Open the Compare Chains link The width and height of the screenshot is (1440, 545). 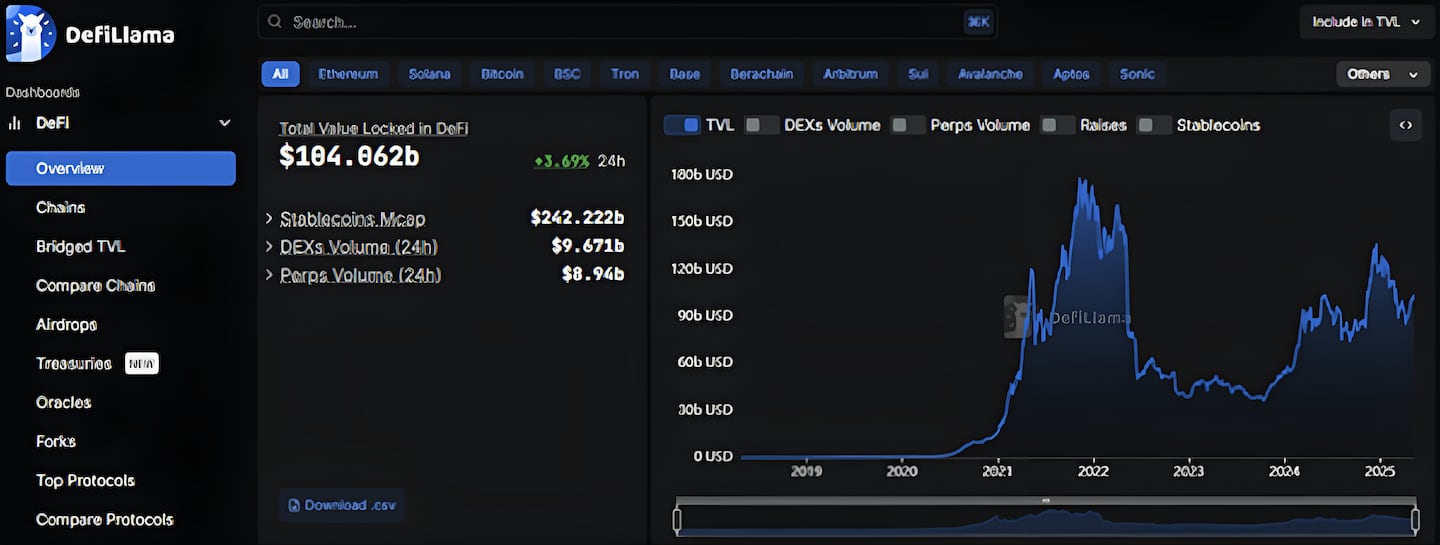point(95,285)
